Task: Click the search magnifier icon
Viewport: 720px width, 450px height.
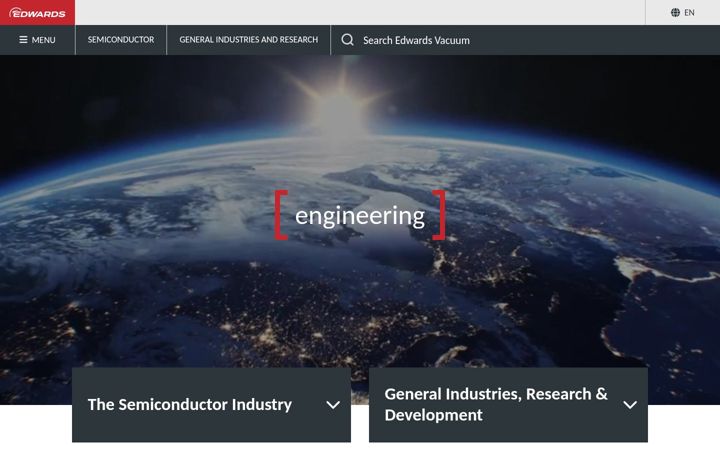Action: click(x=348, y=40)
